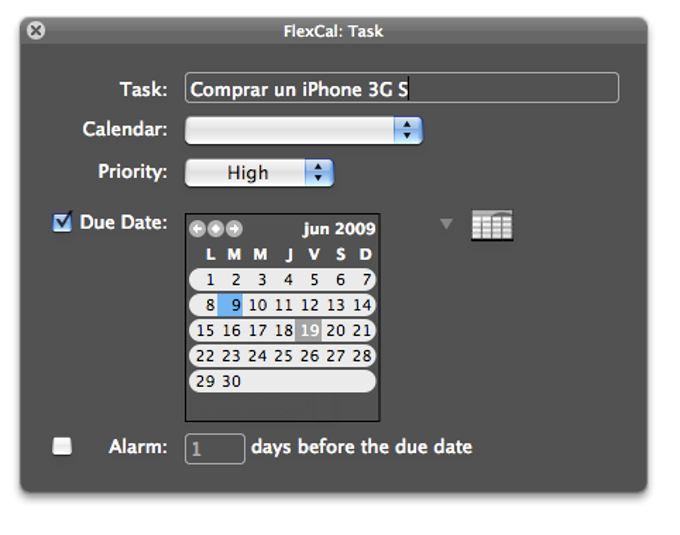Jump to today using the diamond button
Viewport: 680px width, 535px height.
tap(215, 229)
